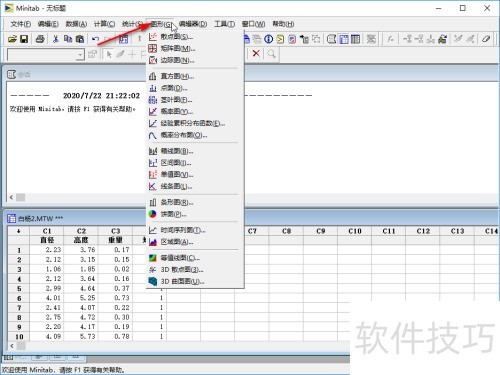Open the 窗口(W) Window menu
The width and height of the screenshot is (500, 375).
[253, 24]
